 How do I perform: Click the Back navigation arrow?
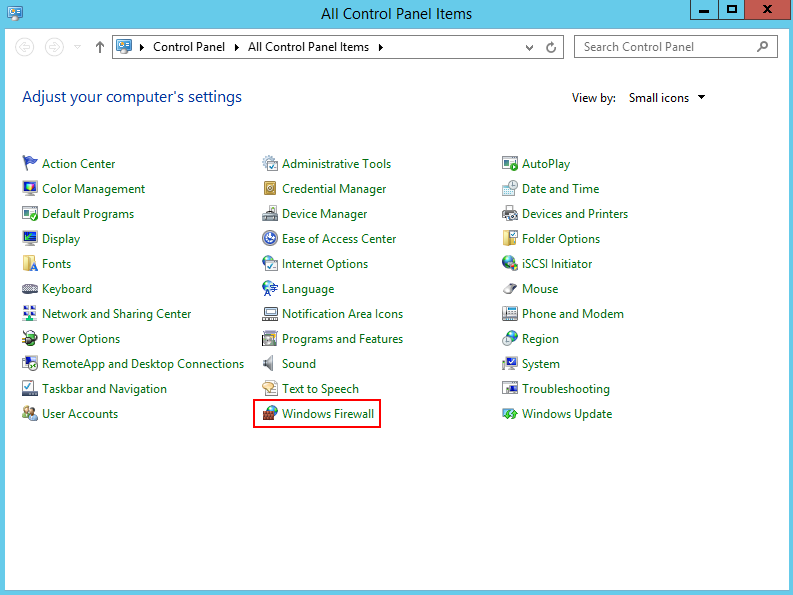(25, 47)
